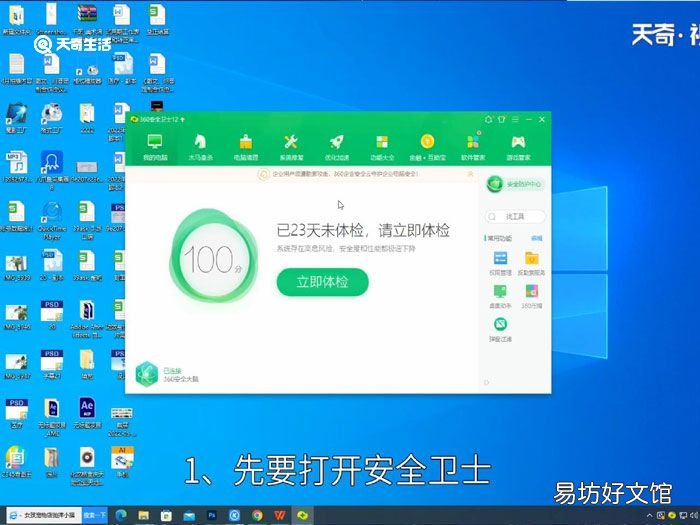Open Microsoft Edge from the taskbar
Image resolution: width=700 pixels, height=525 pixels.
[121, 515]
